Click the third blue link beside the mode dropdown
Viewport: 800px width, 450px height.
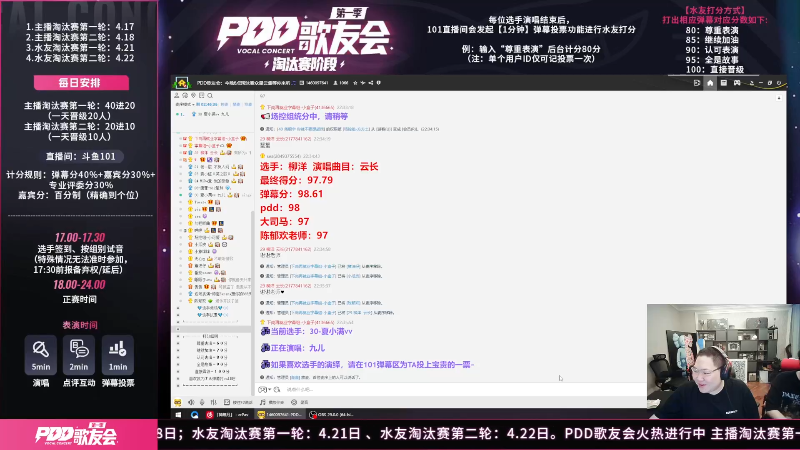tap(248, 104)
